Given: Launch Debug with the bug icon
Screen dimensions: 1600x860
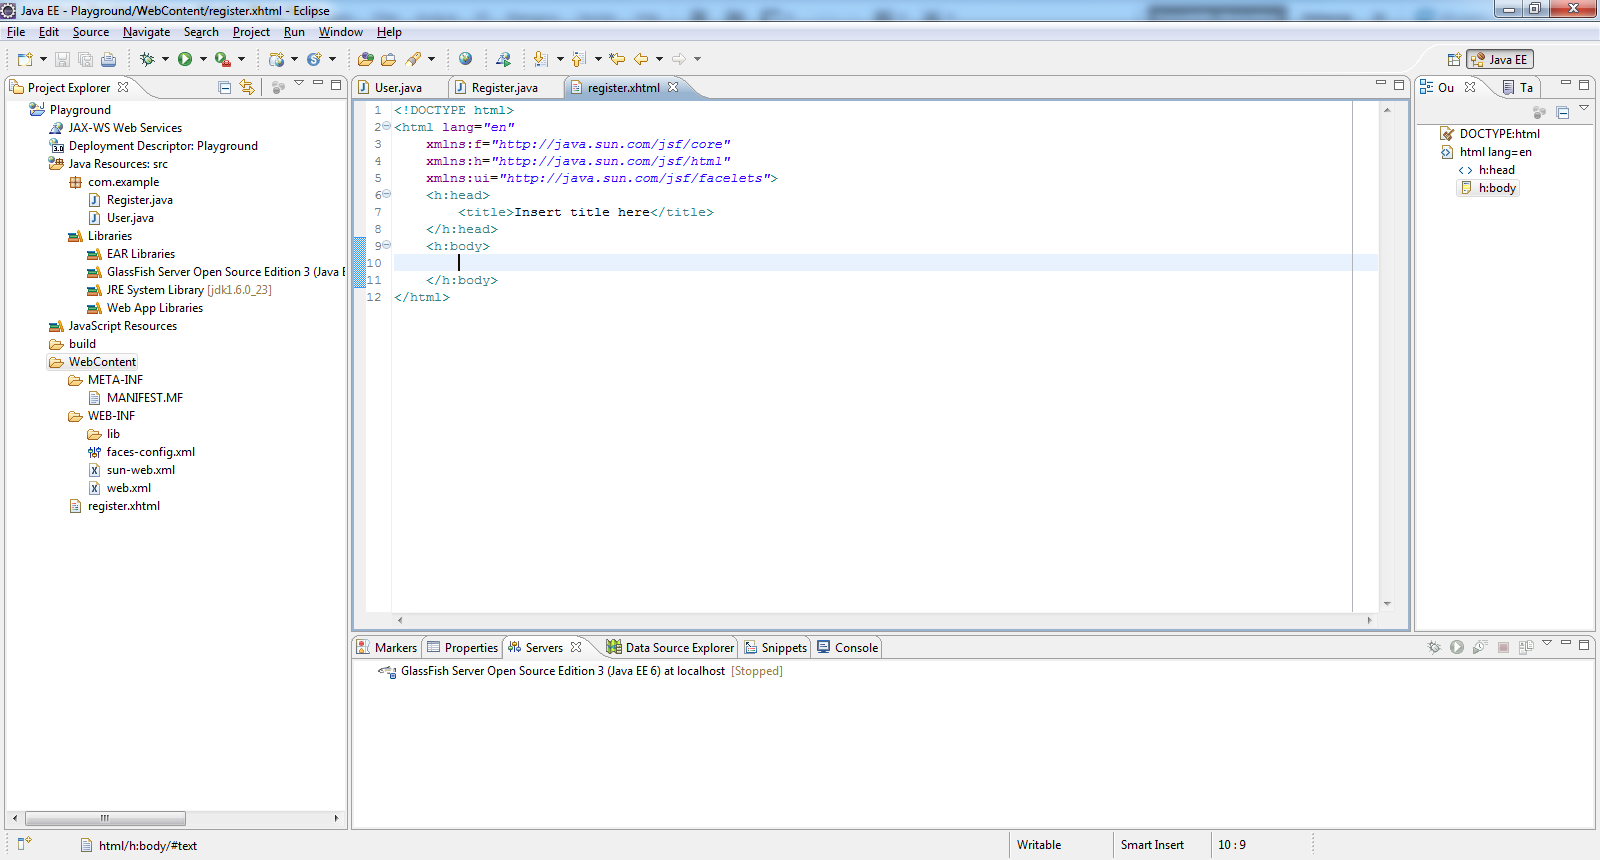Looking at the screenshot, I should pyautogui.click(x=147, y=59).
